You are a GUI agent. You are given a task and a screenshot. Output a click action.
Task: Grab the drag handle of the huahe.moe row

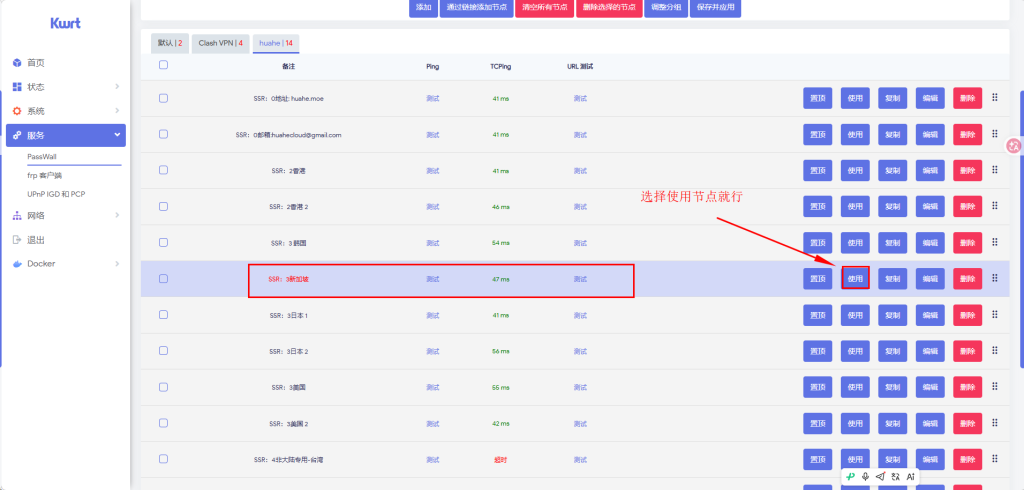click(x=995, y=97)
